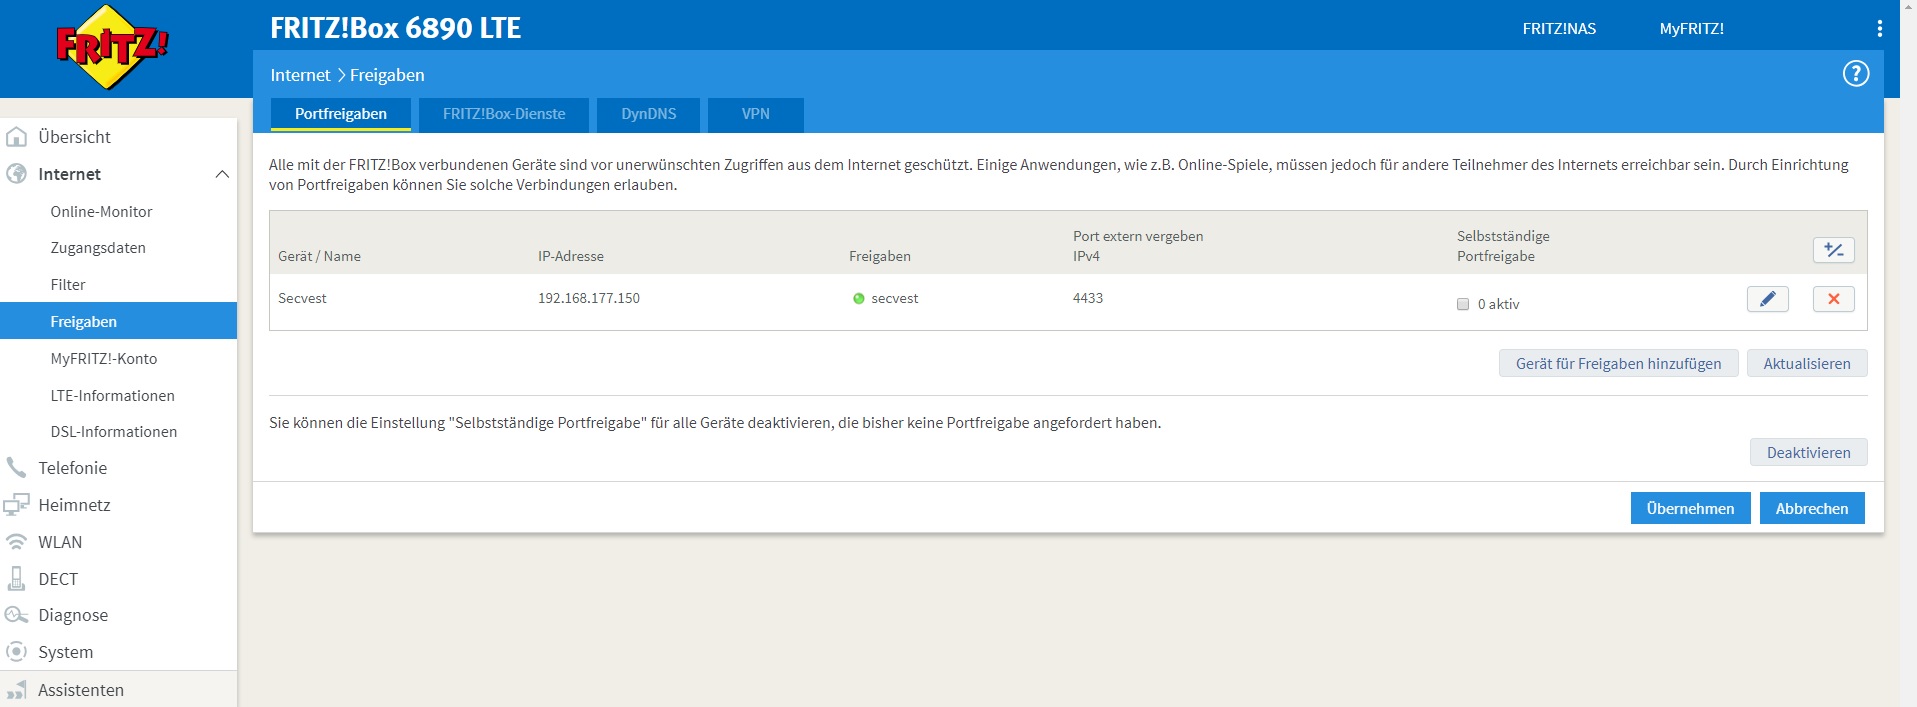This screenshot has width=1917, height=707.
Task: Open LTE-Informationen in the sidebar
Action: tap(112, 396)
